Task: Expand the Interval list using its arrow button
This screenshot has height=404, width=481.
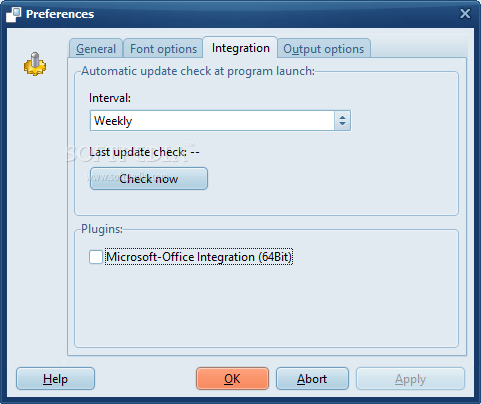Action: [342, 121]
